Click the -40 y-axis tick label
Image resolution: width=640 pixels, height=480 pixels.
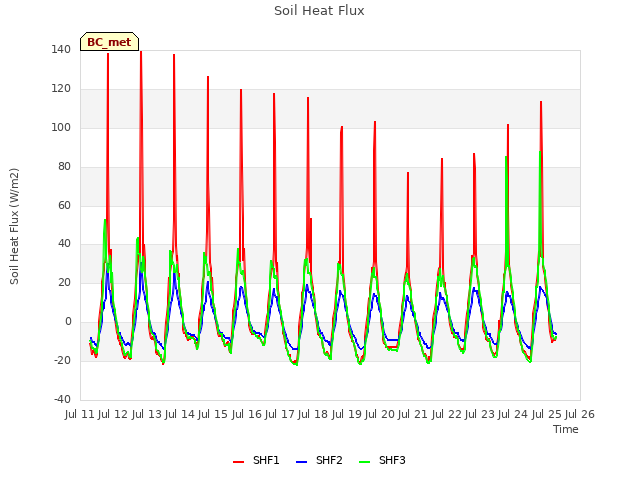pyautogui.click(x=62, y=399)
